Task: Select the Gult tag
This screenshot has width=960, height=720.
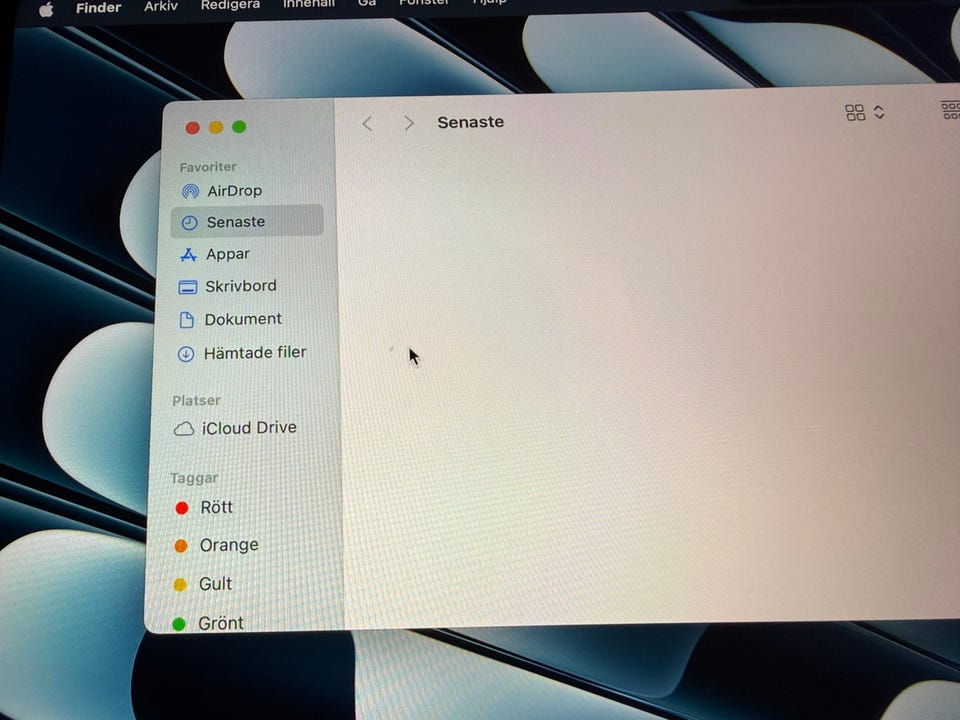Action: tap(203, 584)
